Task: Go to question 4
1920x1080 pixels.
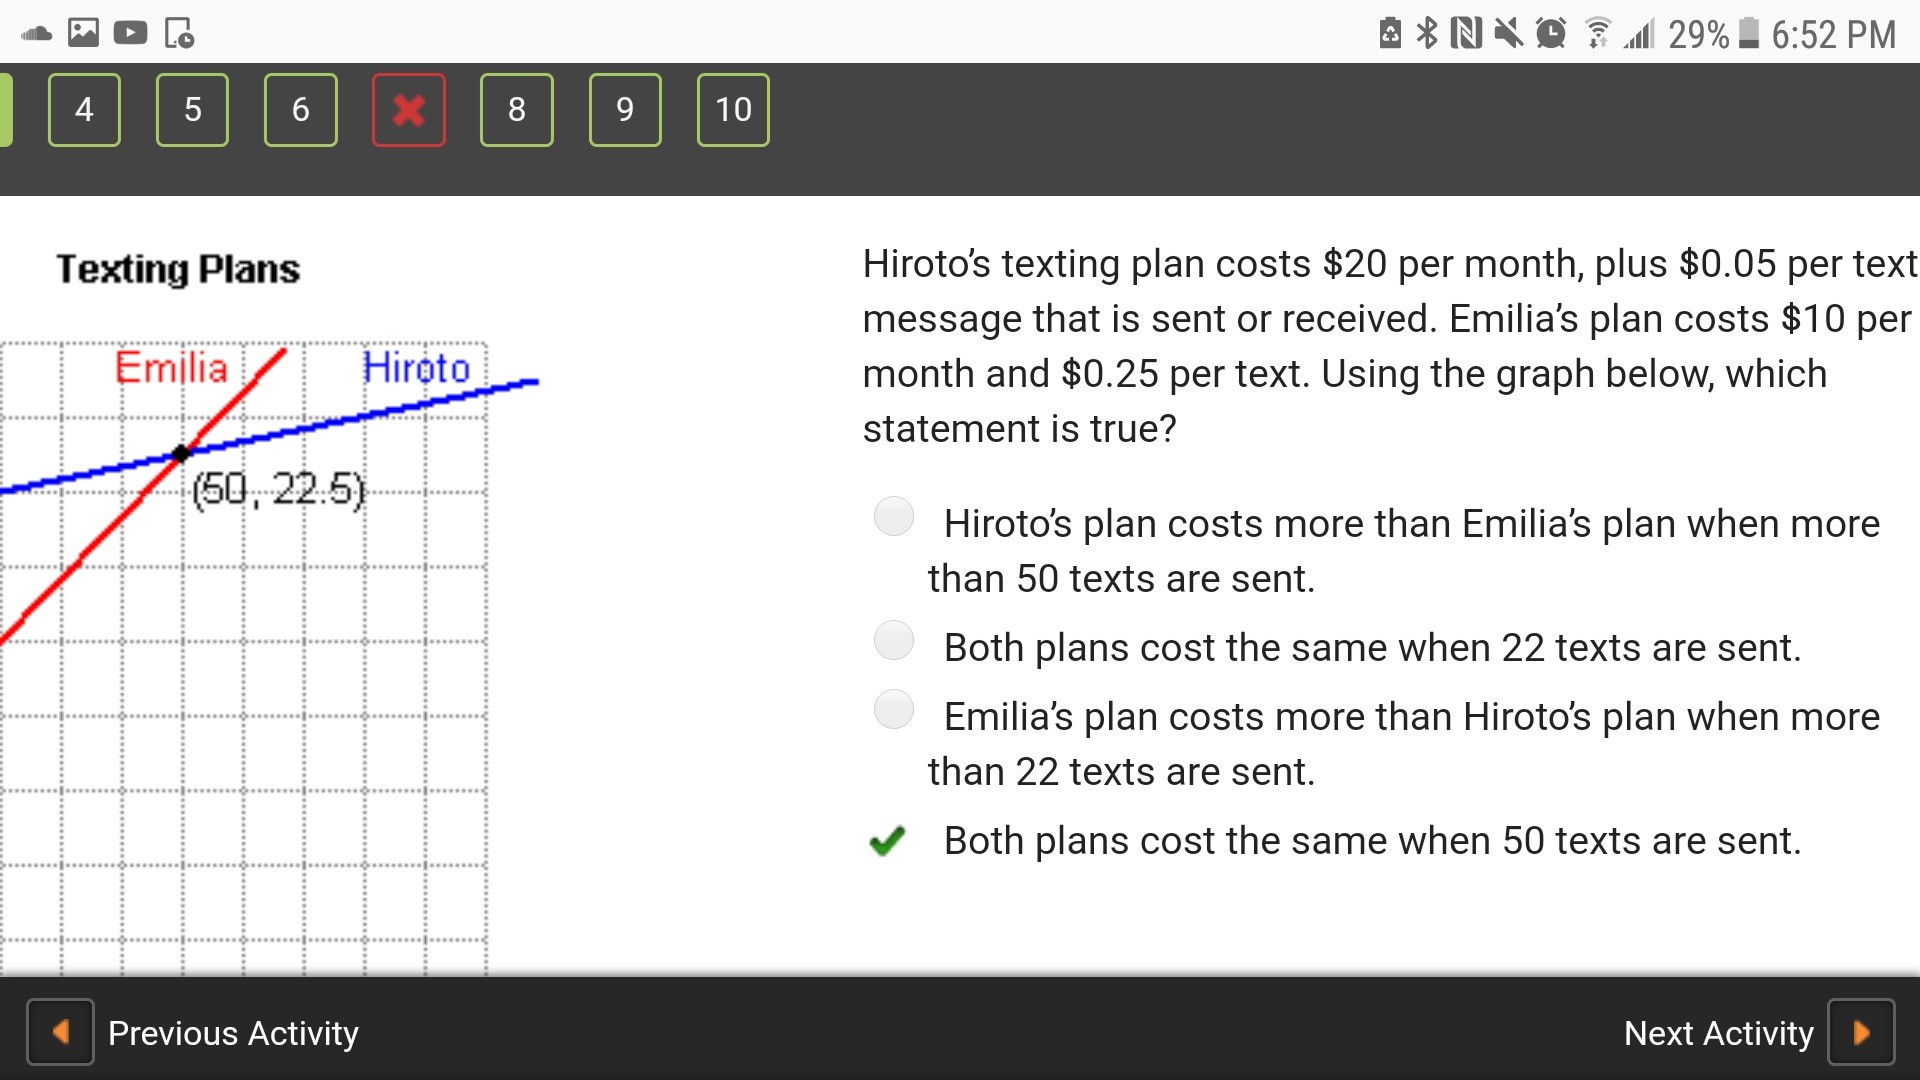Action: (x=84, y=110)
